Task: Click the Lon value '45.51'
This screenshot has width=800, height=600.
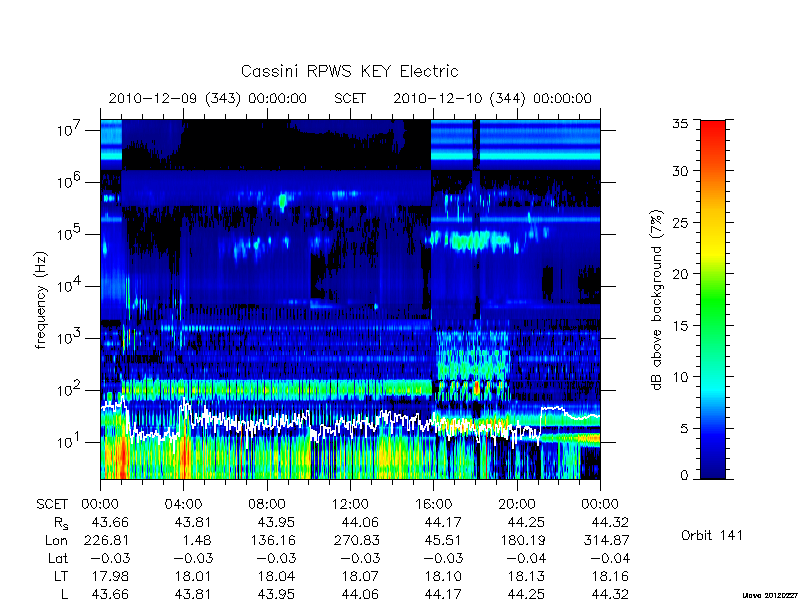Action: (443, 540)
